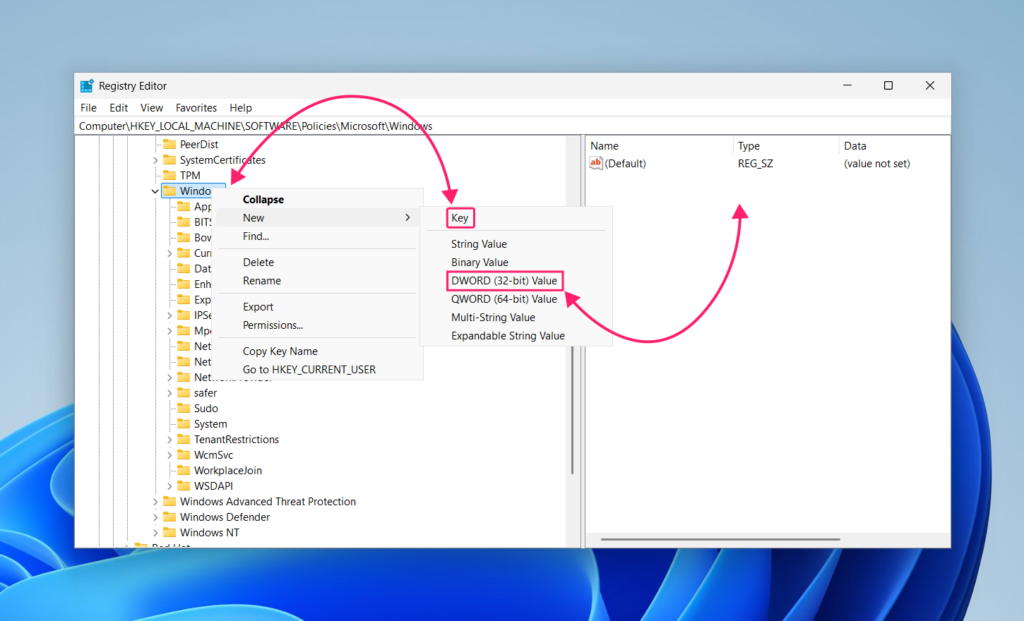Select QWORD (64-bit) Value
1024x621 pixels.
504,299
